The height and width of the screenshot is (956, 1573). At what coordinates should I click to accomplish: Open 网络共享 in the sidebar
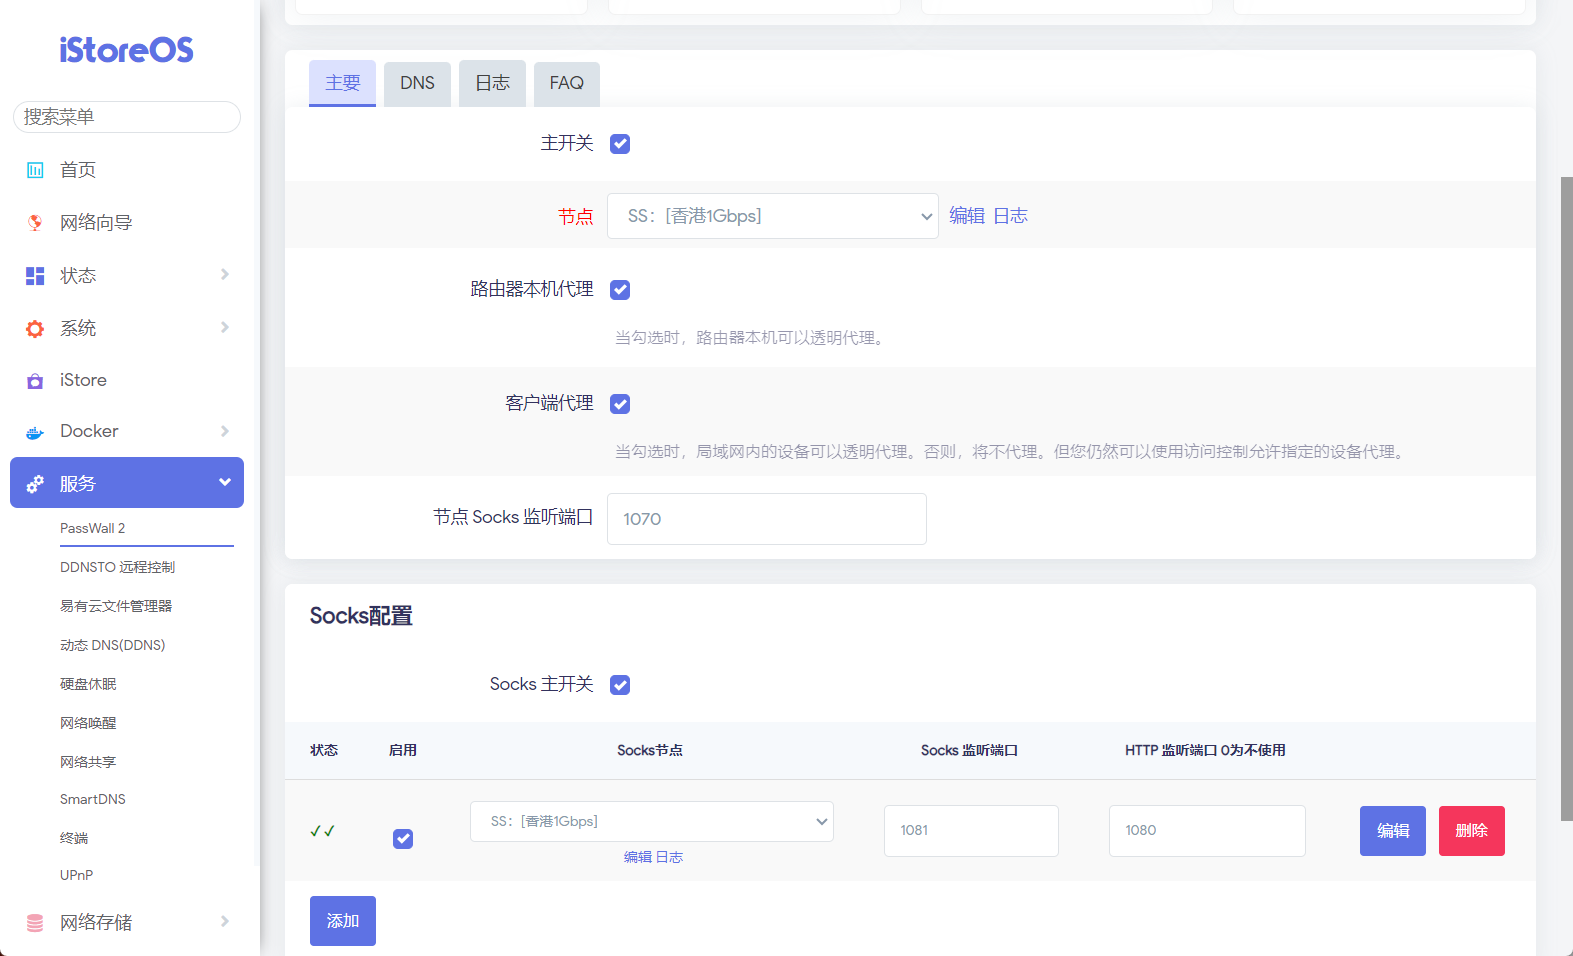point(88,762)
